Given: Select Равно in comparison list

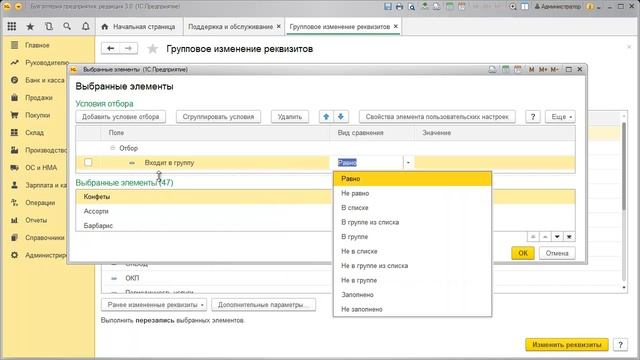Looking at the screenshot, I should coord(412,179).
